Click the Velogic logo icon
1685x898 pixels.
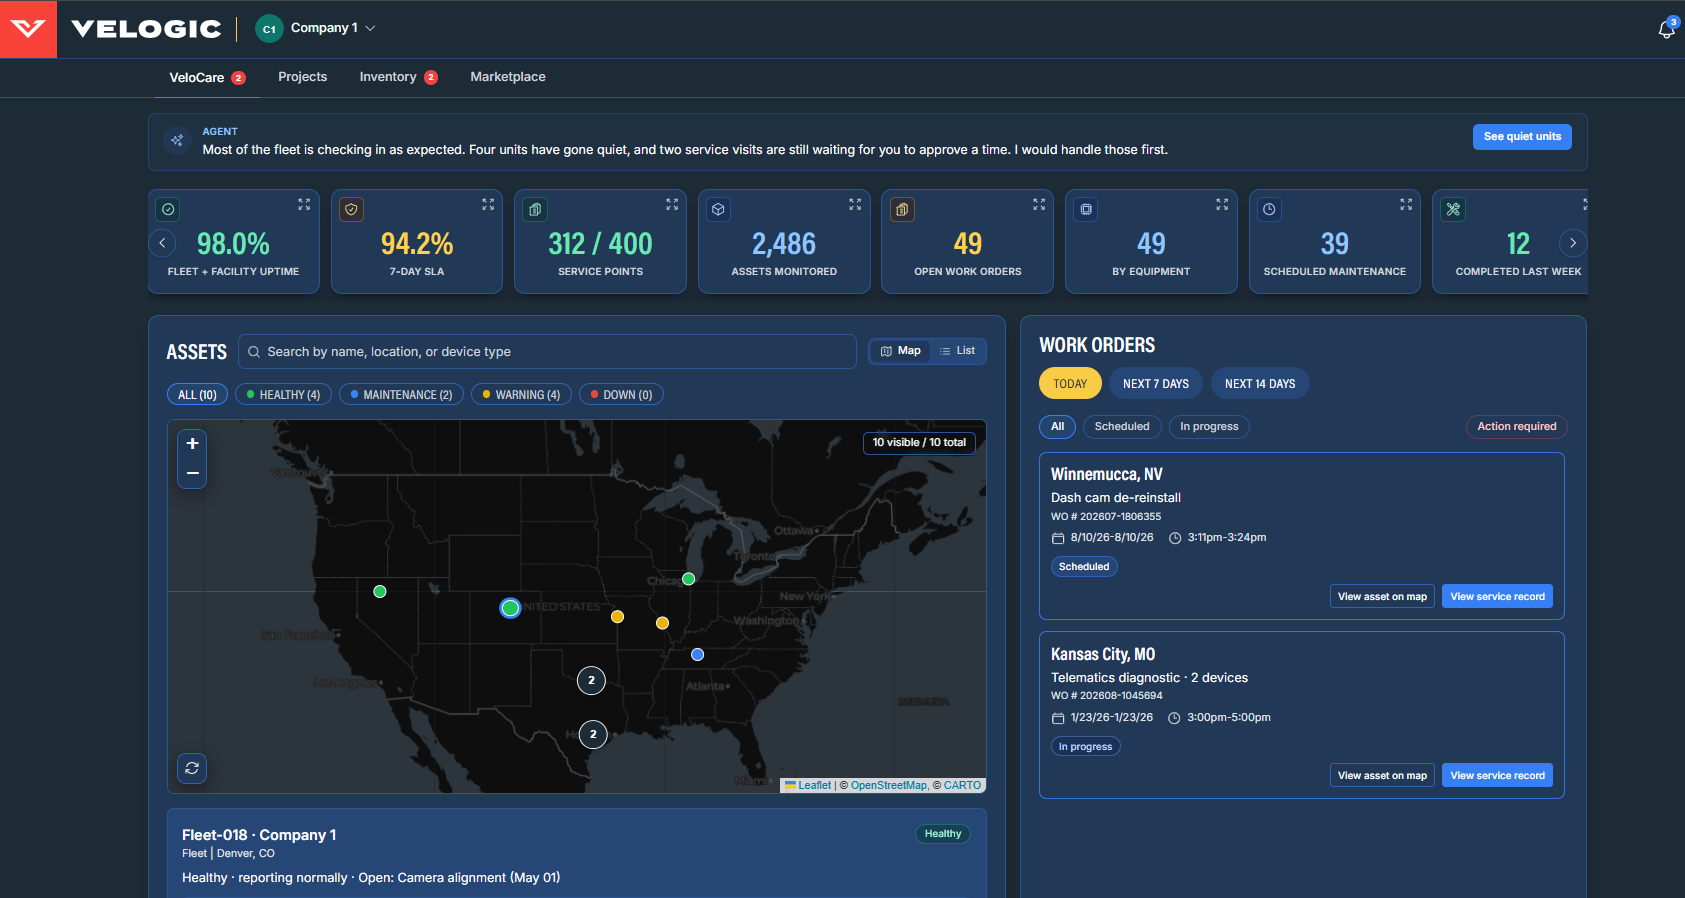click(x=28, y=29)
